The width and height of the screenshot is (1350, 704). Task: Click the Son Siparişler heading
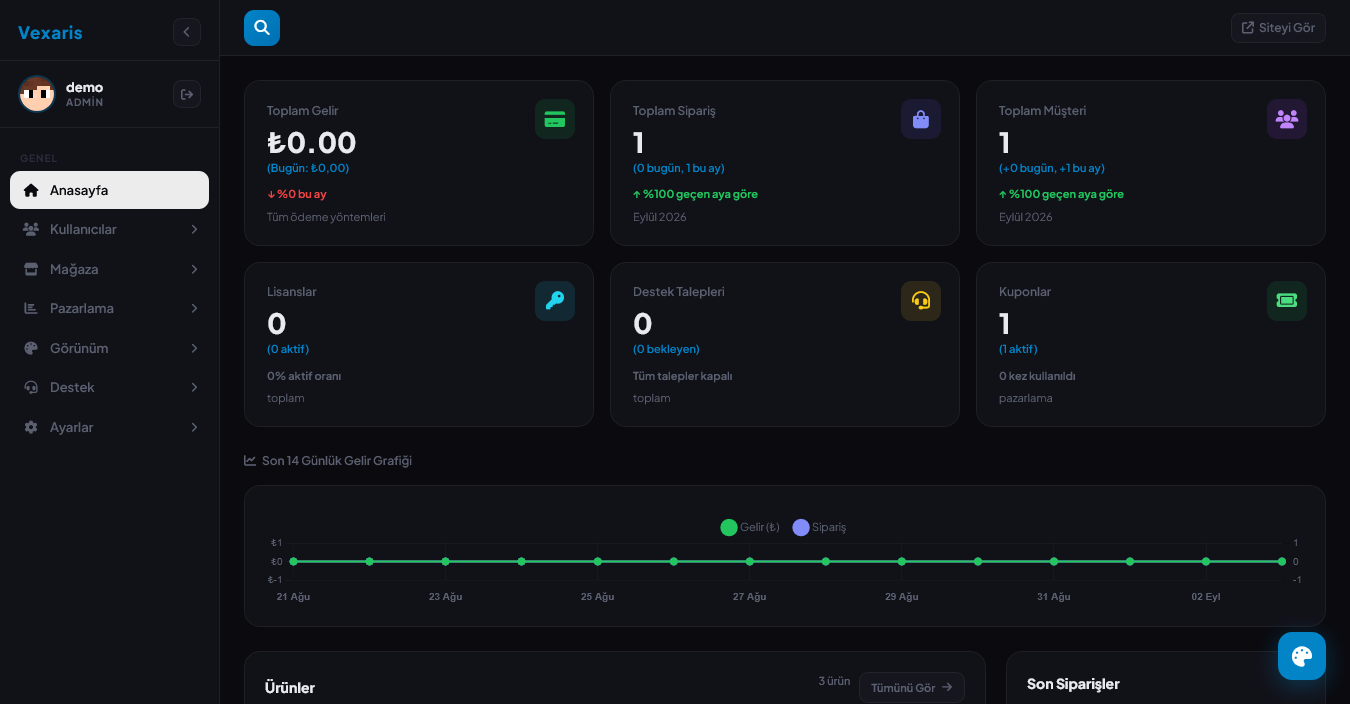click(x=1073, y=684)
